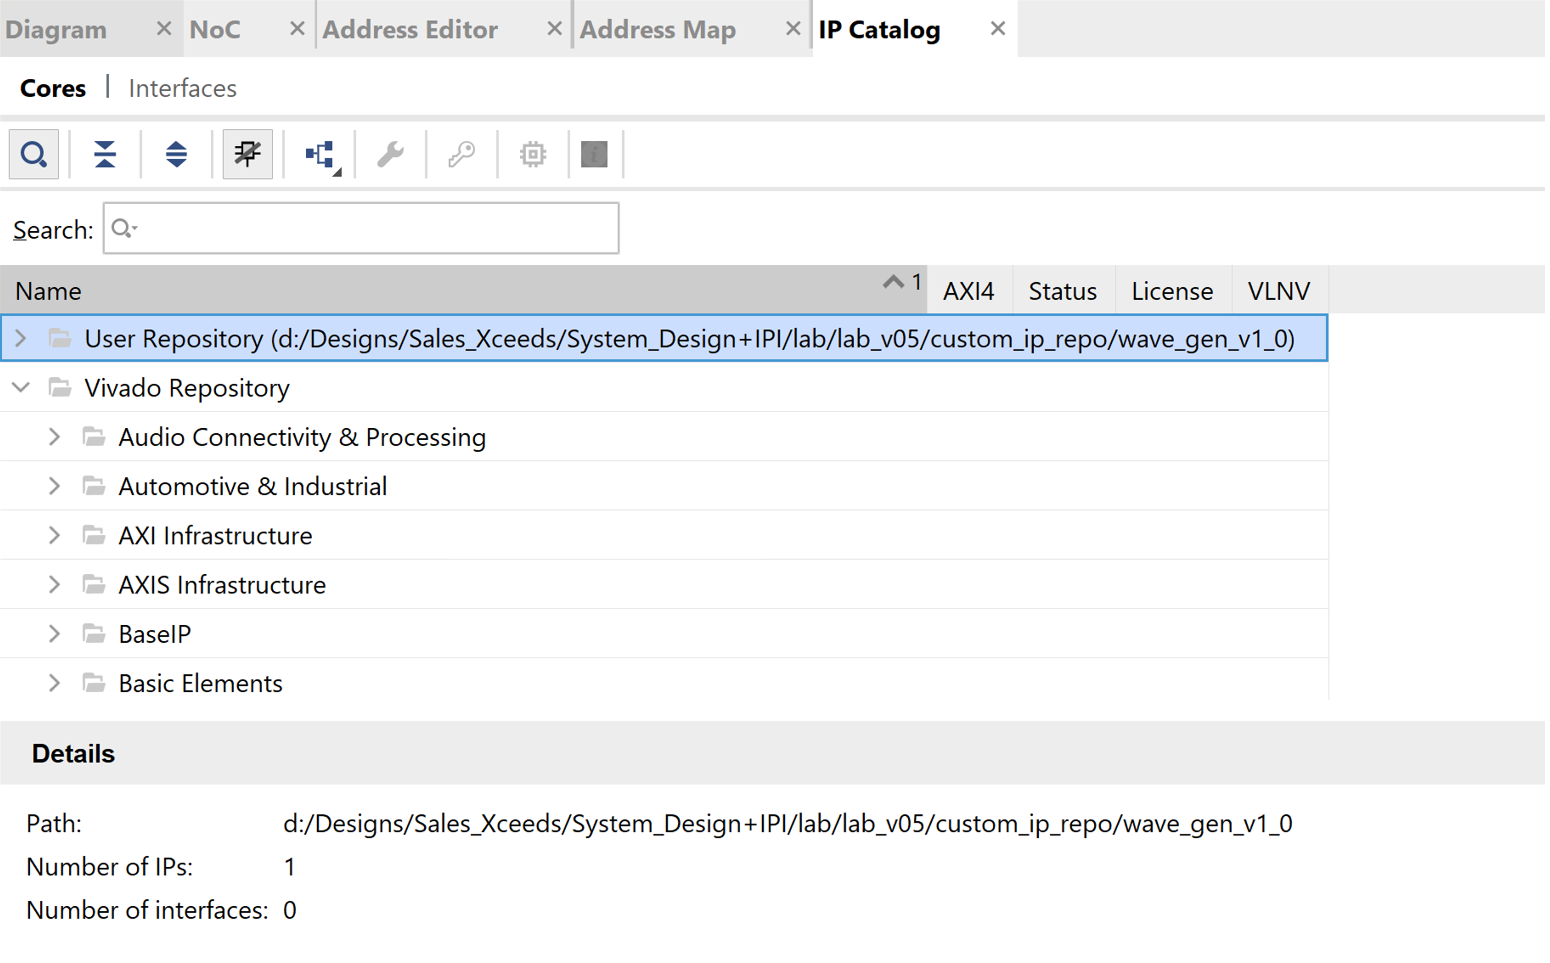Click the Collapse All toolbar icon

coord(105,154)
